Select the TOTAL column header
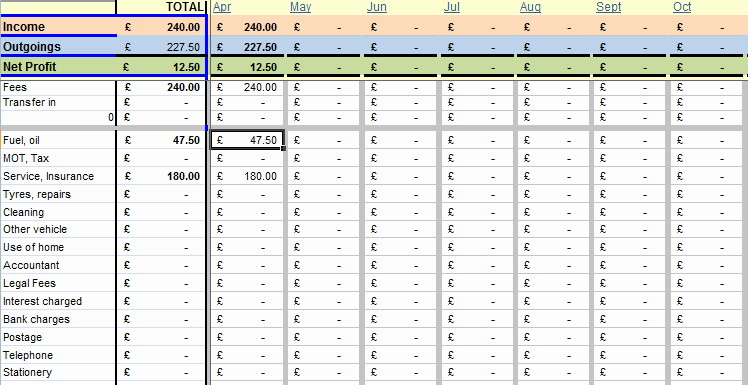 [161, 7]
